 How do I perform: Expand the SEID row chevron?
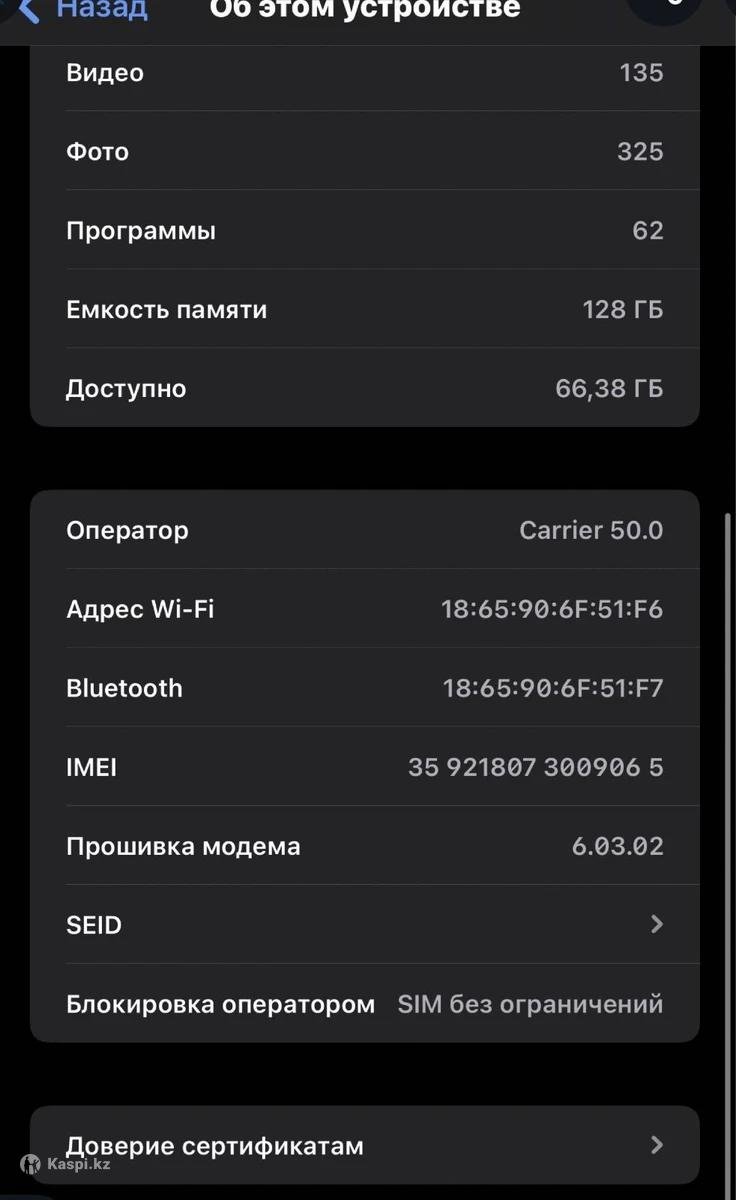(x=657, y=924)
